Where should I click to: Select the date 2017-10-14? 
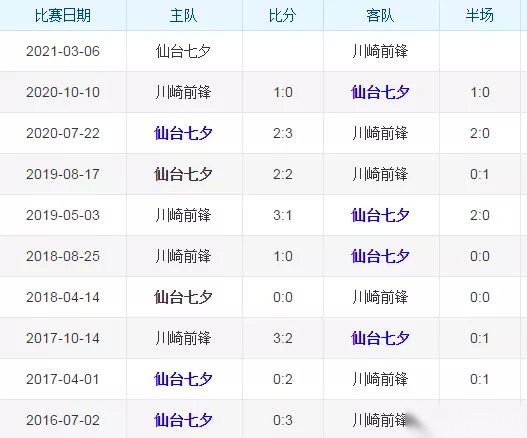tap(63, 339)
